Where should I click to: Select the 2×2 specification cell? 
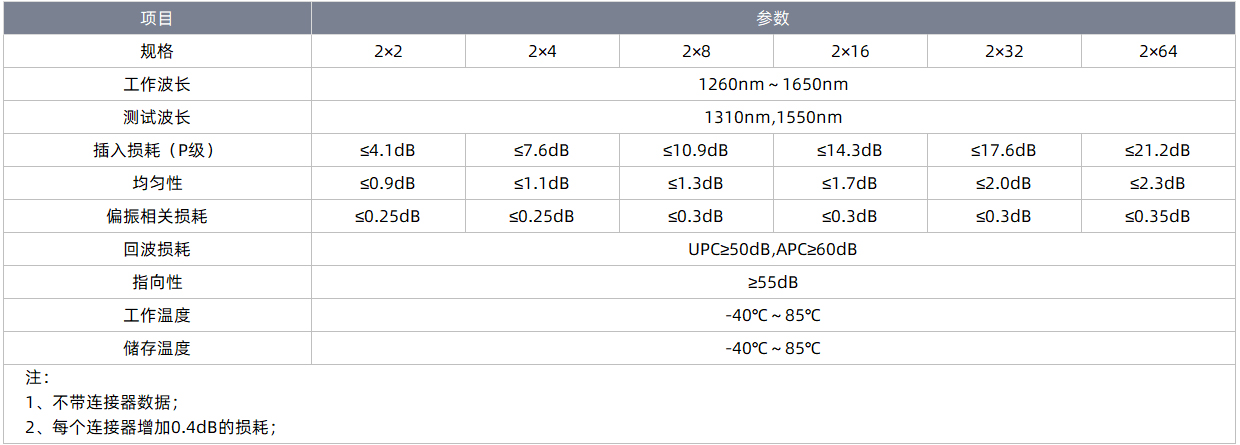(388, 51)
